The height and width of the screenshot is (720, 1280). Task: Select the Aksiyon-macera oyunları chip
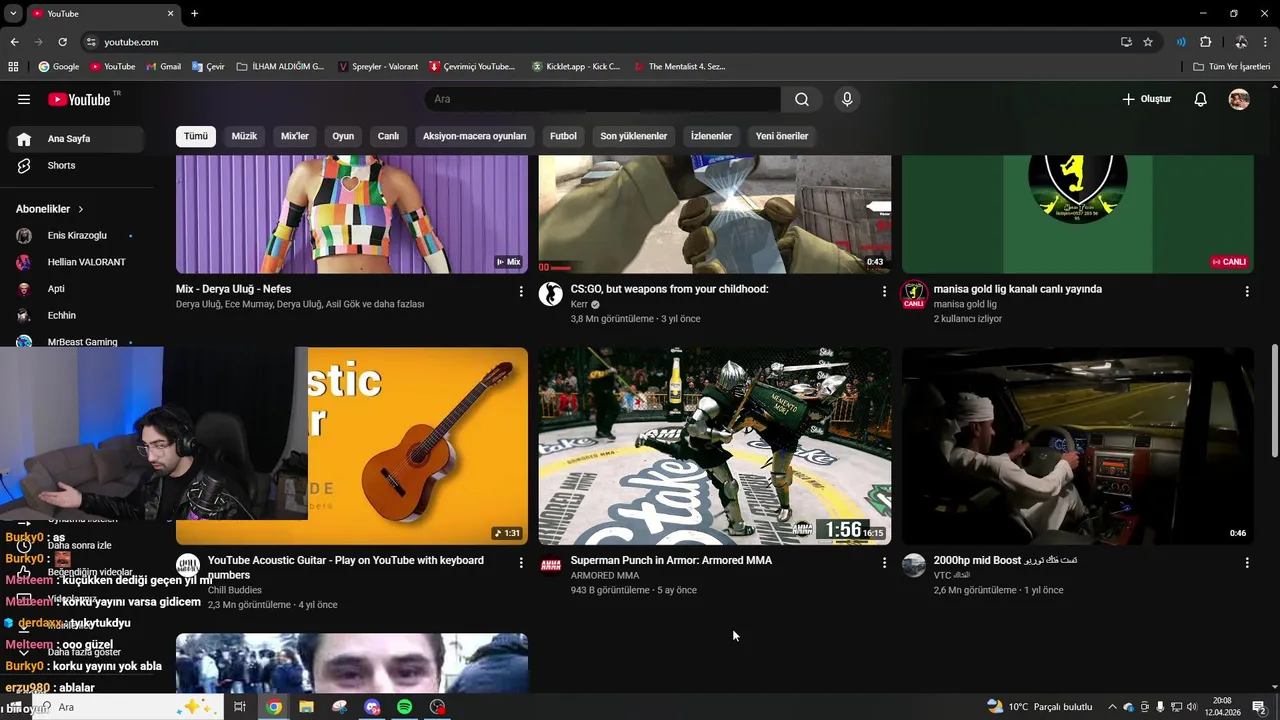474,136
